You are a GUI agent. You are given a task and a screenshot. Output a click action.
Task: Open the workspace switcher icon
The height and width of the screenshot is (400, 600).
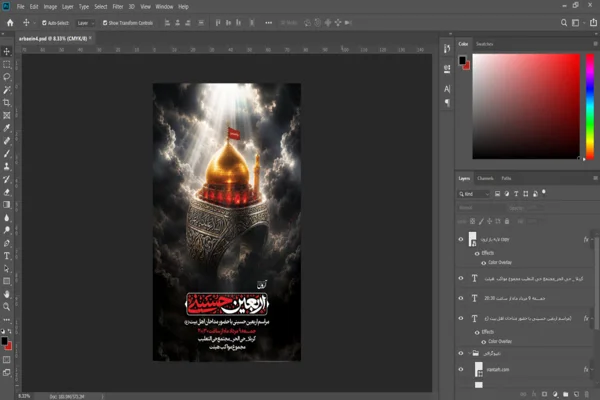[576, 23]
